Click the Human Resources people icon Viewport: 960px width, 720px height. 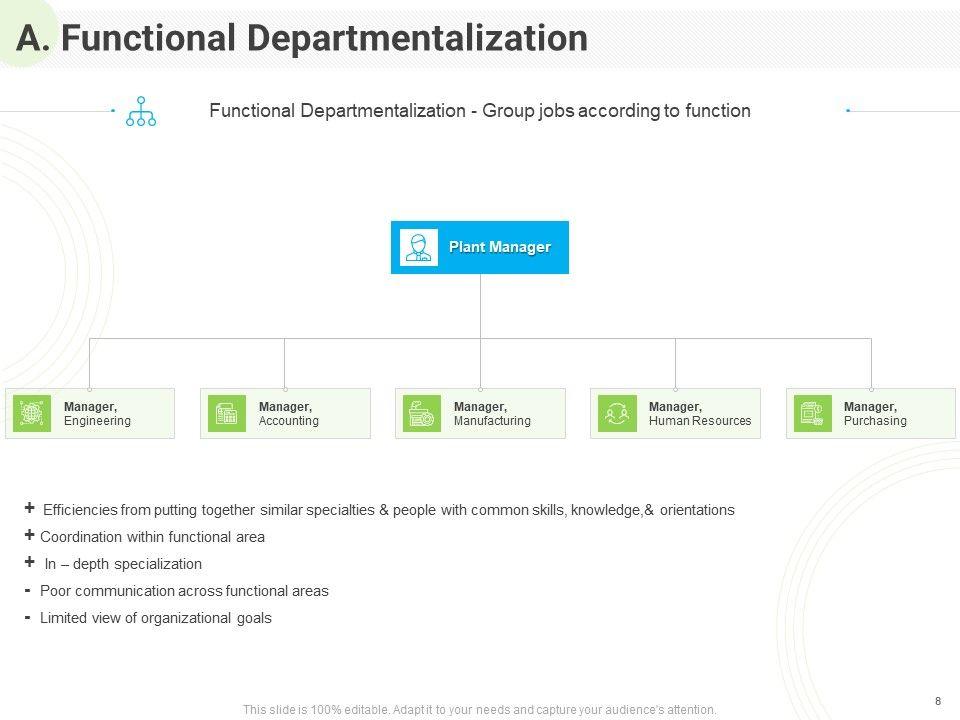pos(617,413)
